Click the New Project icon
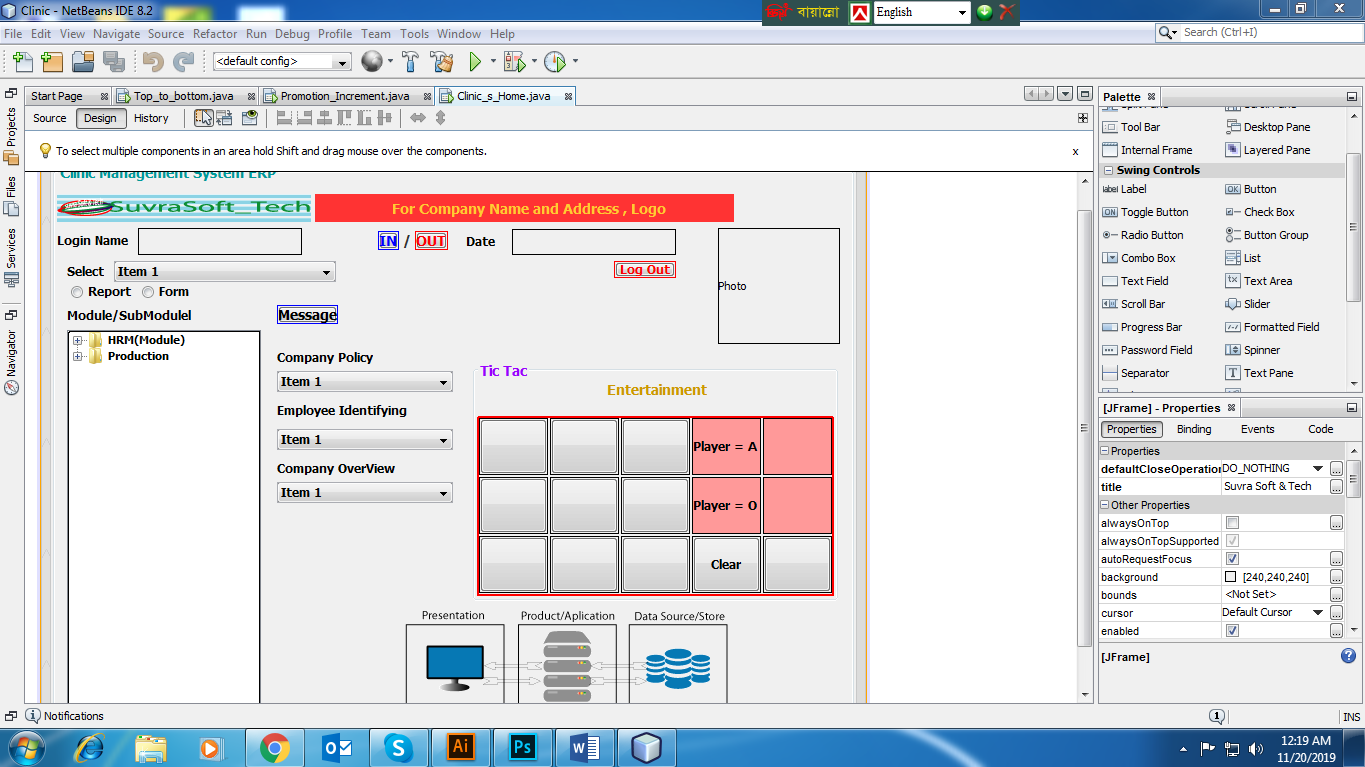 click(52, 62)
